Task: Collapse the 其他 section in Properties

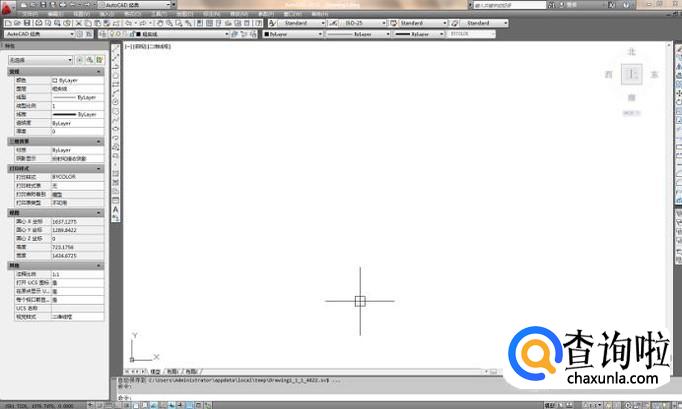Action: click(x=99, y=265)
